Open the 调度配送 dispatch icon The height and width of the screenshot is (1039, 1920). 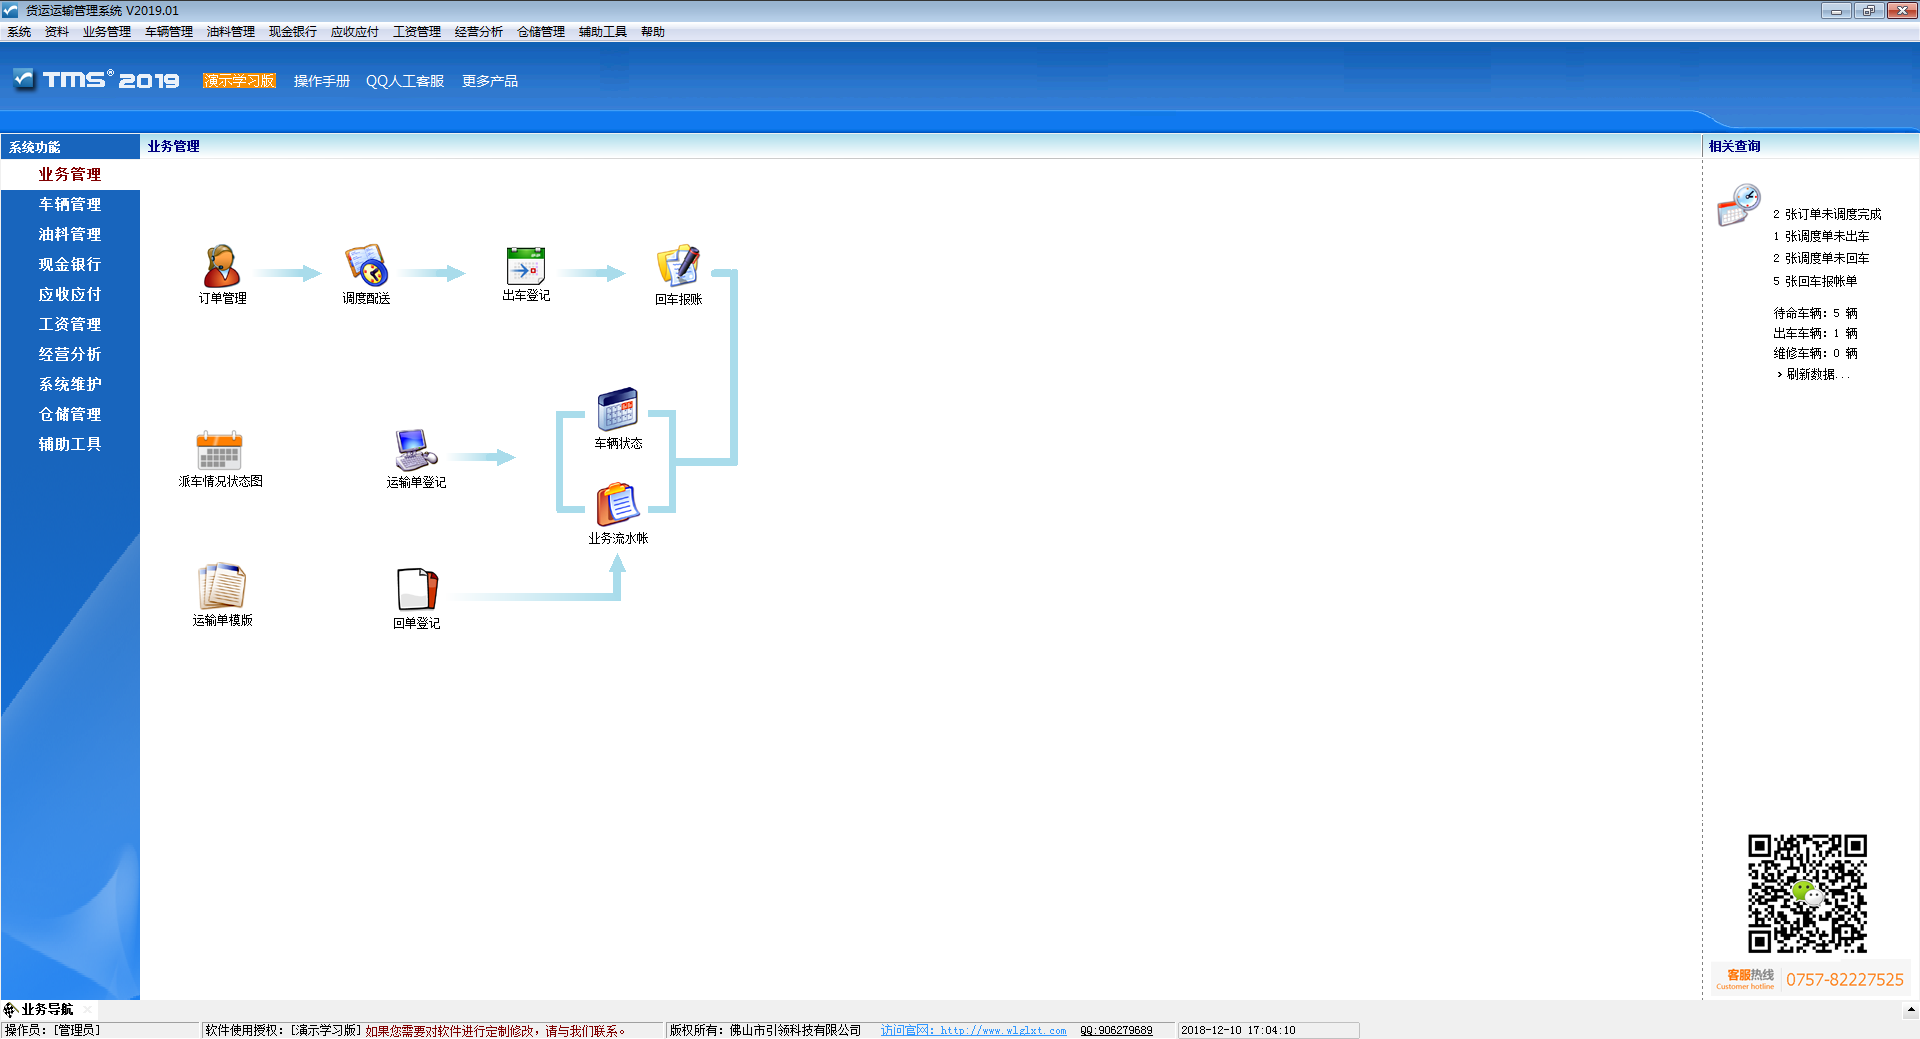(366, 266)
